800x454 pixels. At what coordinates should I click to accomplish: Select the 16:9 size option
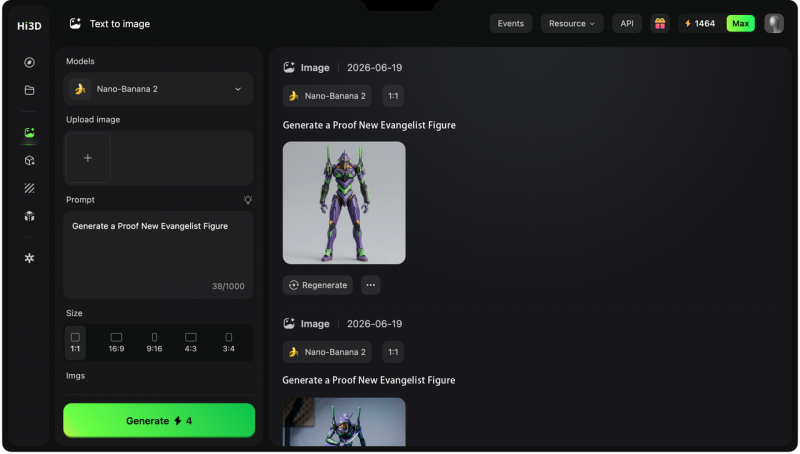click(x=116, y=342)
